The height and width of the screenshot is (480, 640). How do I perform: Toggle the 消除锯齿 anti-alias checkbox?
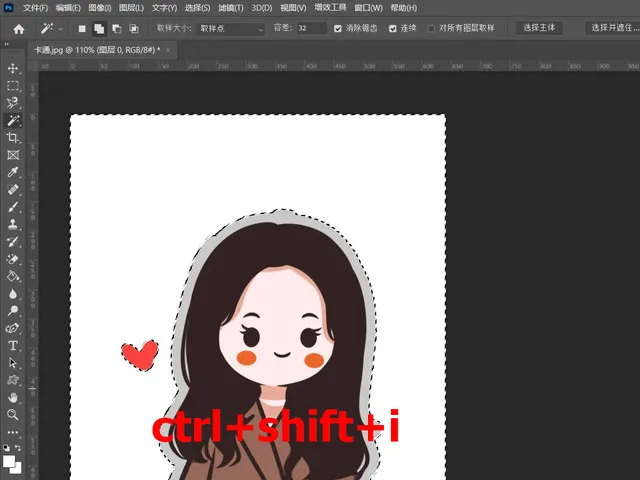(x=338, y=29)
